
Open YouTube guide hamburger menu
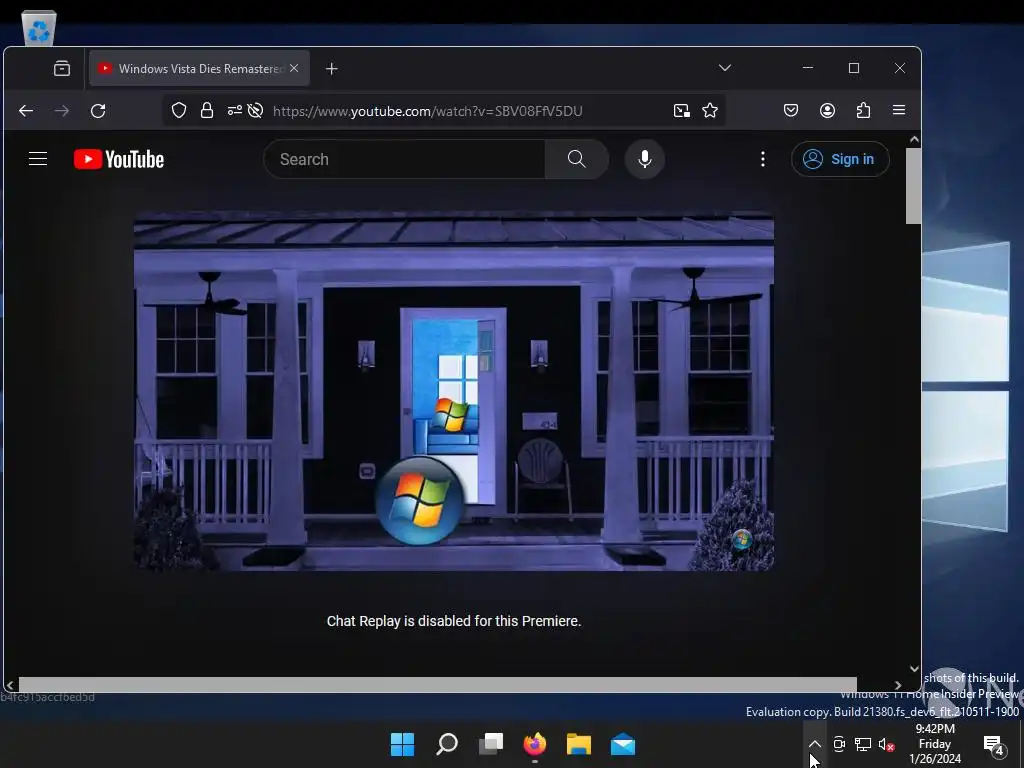tap(38, 159)
